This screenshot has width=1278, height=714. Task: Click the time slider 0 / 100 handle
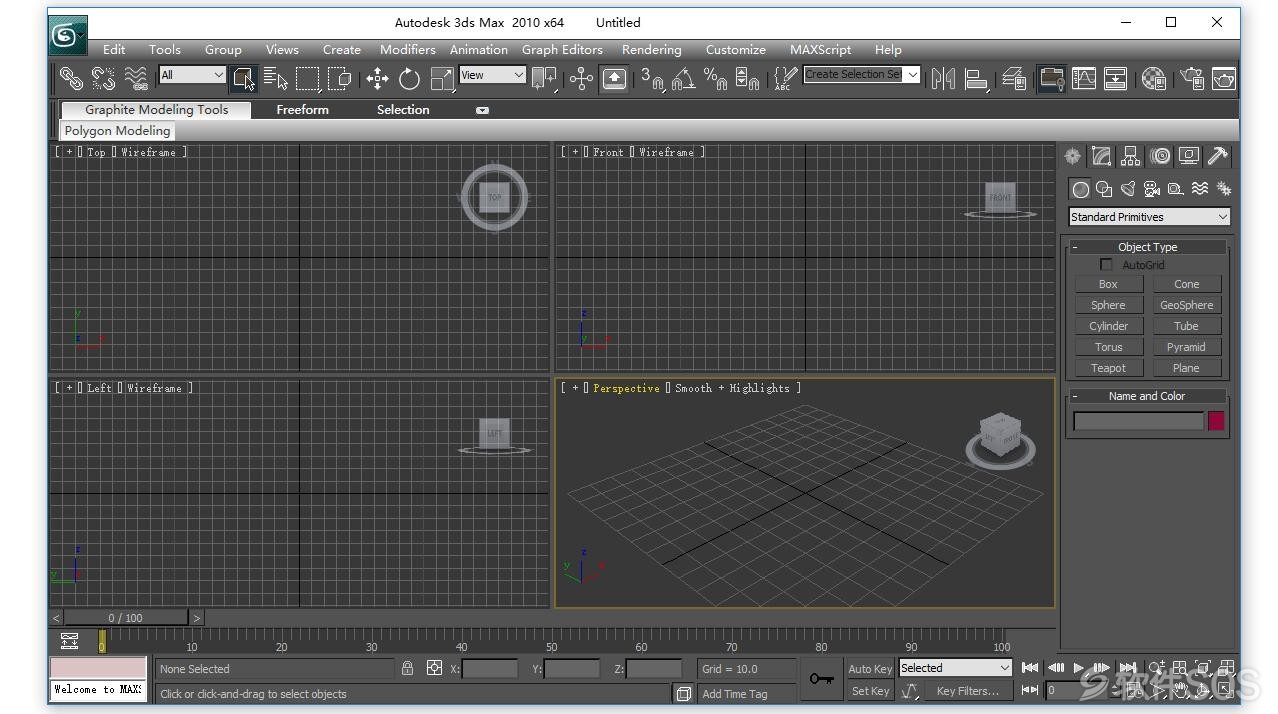coord(126,618)
